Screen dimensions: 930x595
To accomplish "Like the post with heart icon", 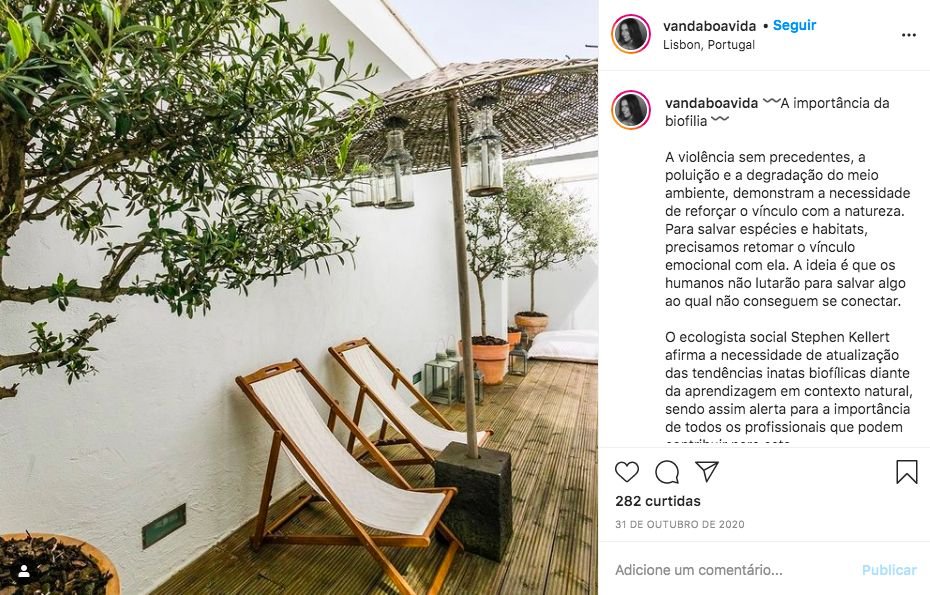I will click(626, 472).
